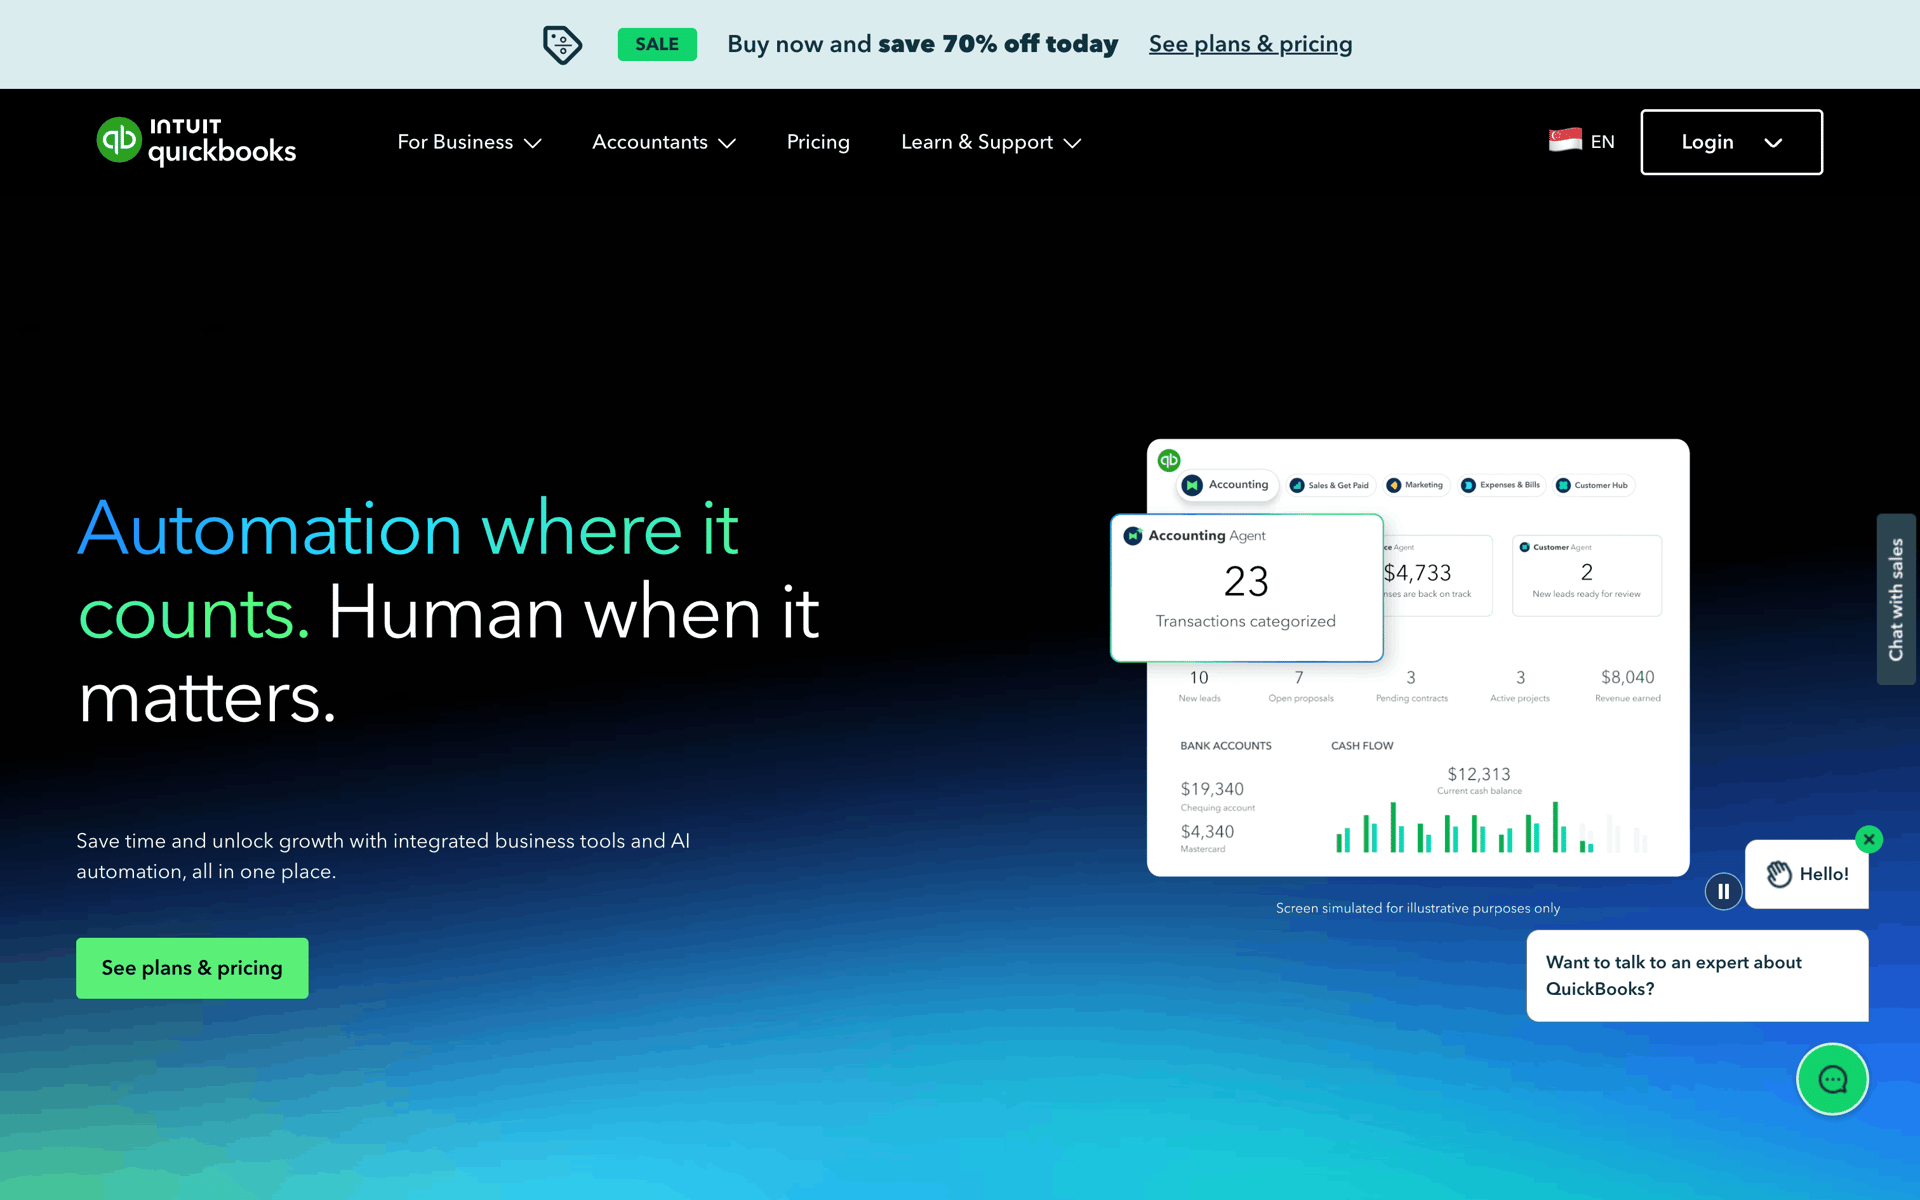Click the 3 Active projects stat
Viewport: 1920px width, 1200px height.
point(1520,685)
